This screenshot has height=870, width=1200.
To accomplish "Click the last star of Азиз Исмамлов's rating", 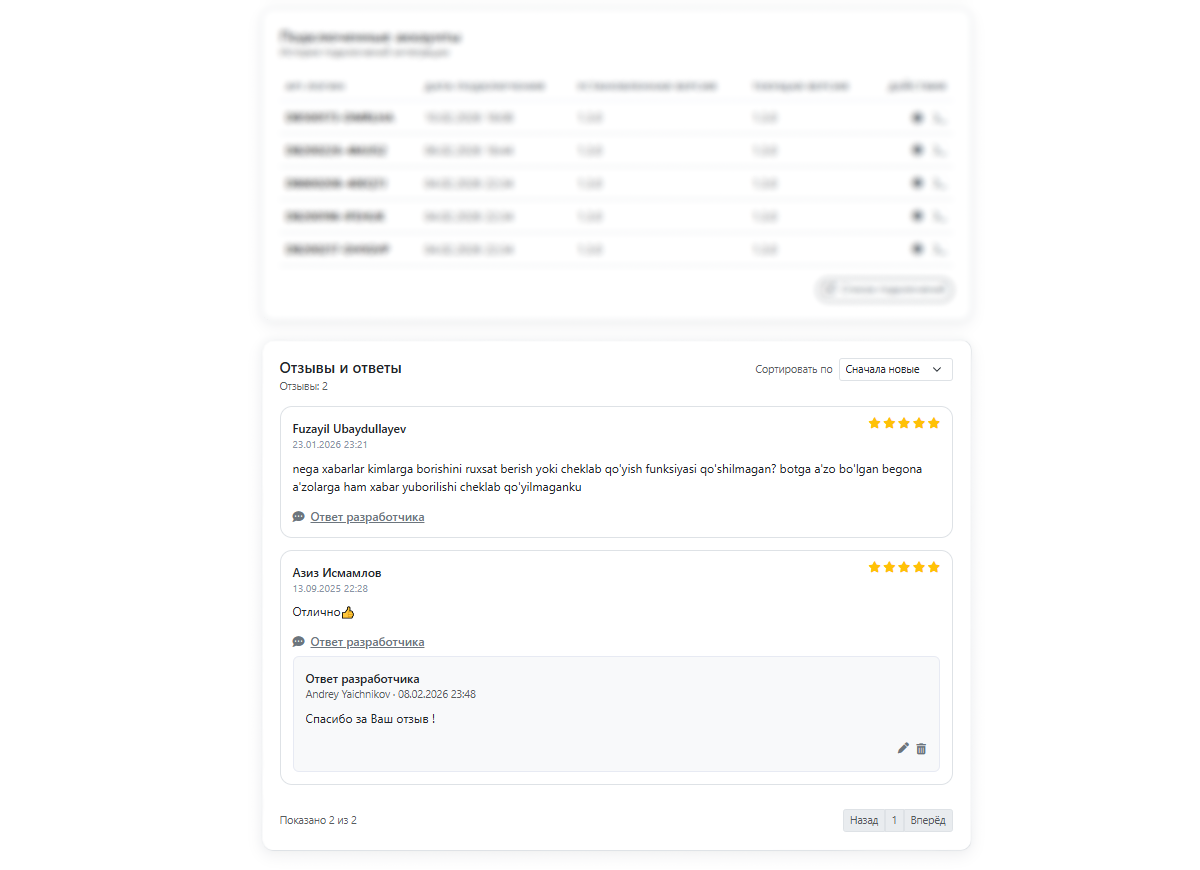I will click(934, 567).
